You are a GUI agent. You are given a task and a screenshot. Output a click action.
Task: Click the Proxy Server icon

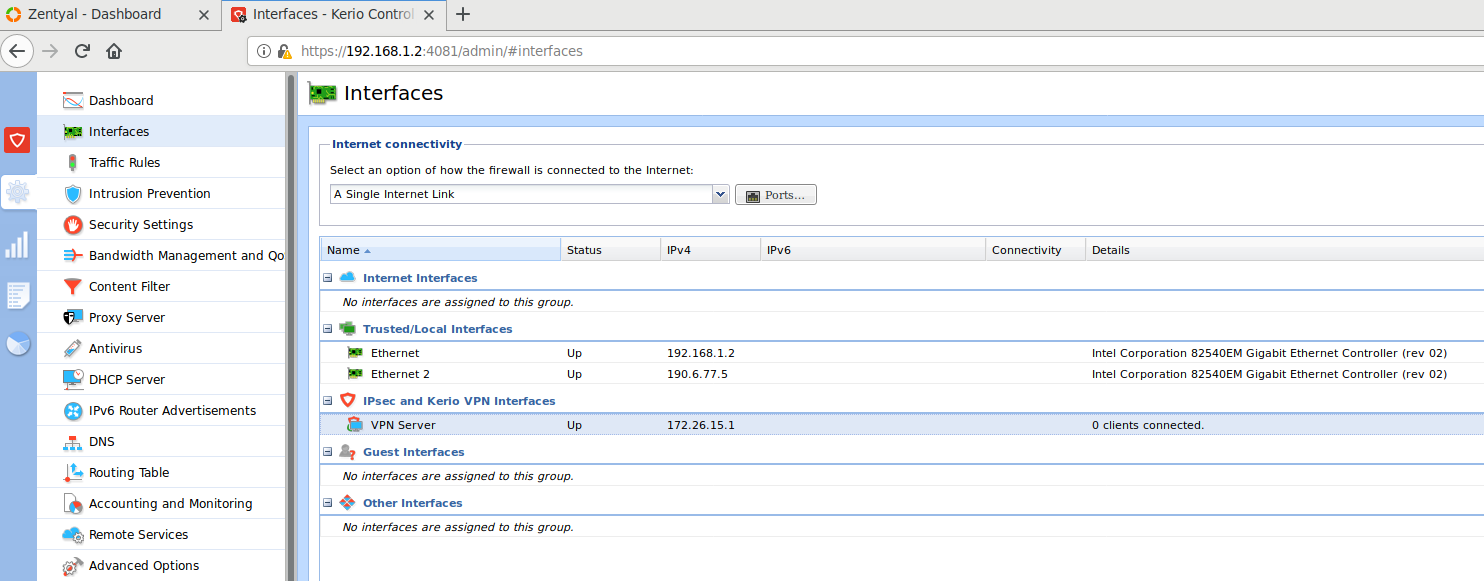[x=72, y=317]
